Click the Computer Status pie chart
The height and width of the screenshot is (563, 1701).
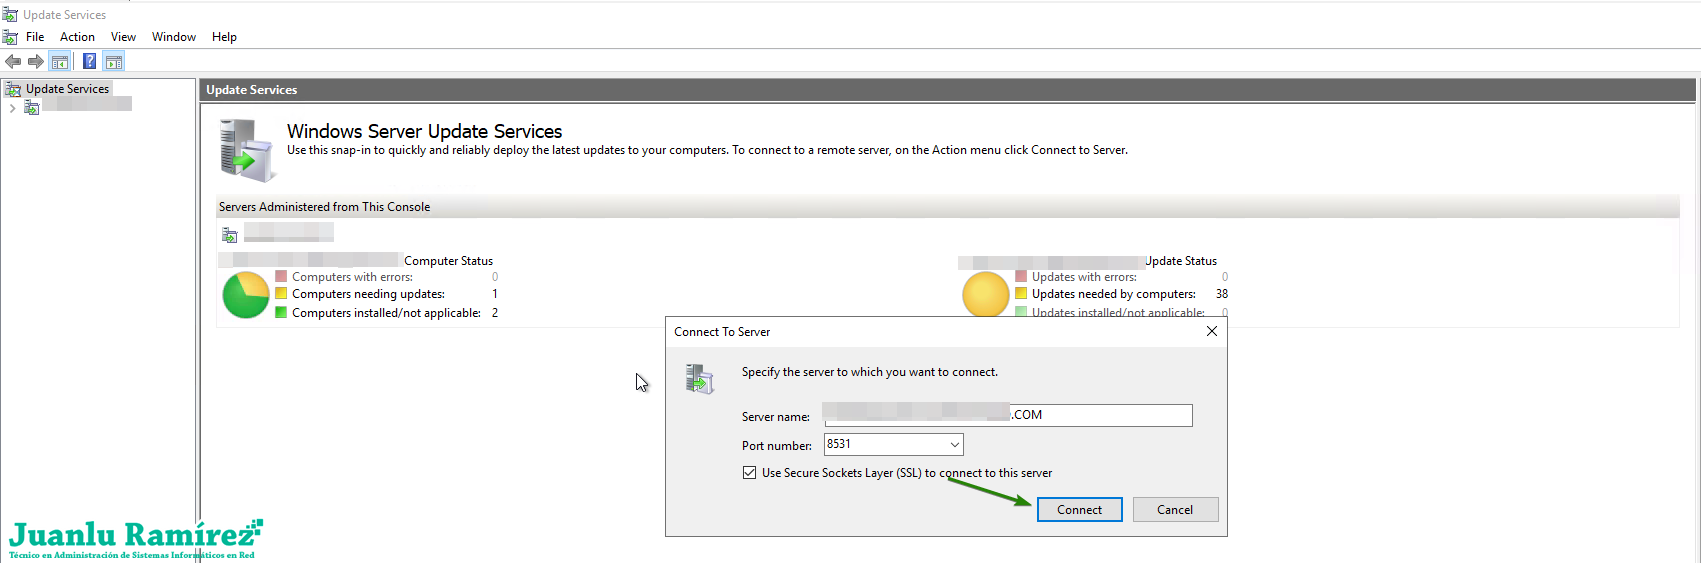click(245, 295)
